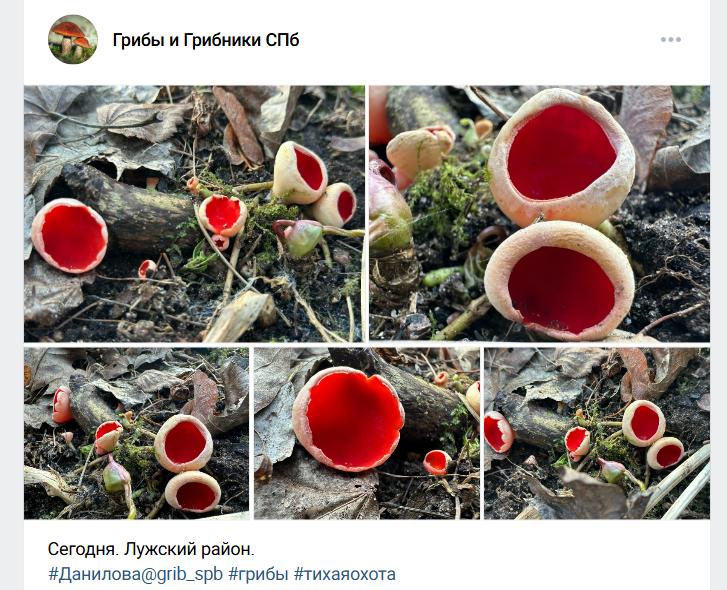This screenshot has height=590, width=727.
Task: Open the top-right photo of two large cups
Action: click(x=539, y=214)
